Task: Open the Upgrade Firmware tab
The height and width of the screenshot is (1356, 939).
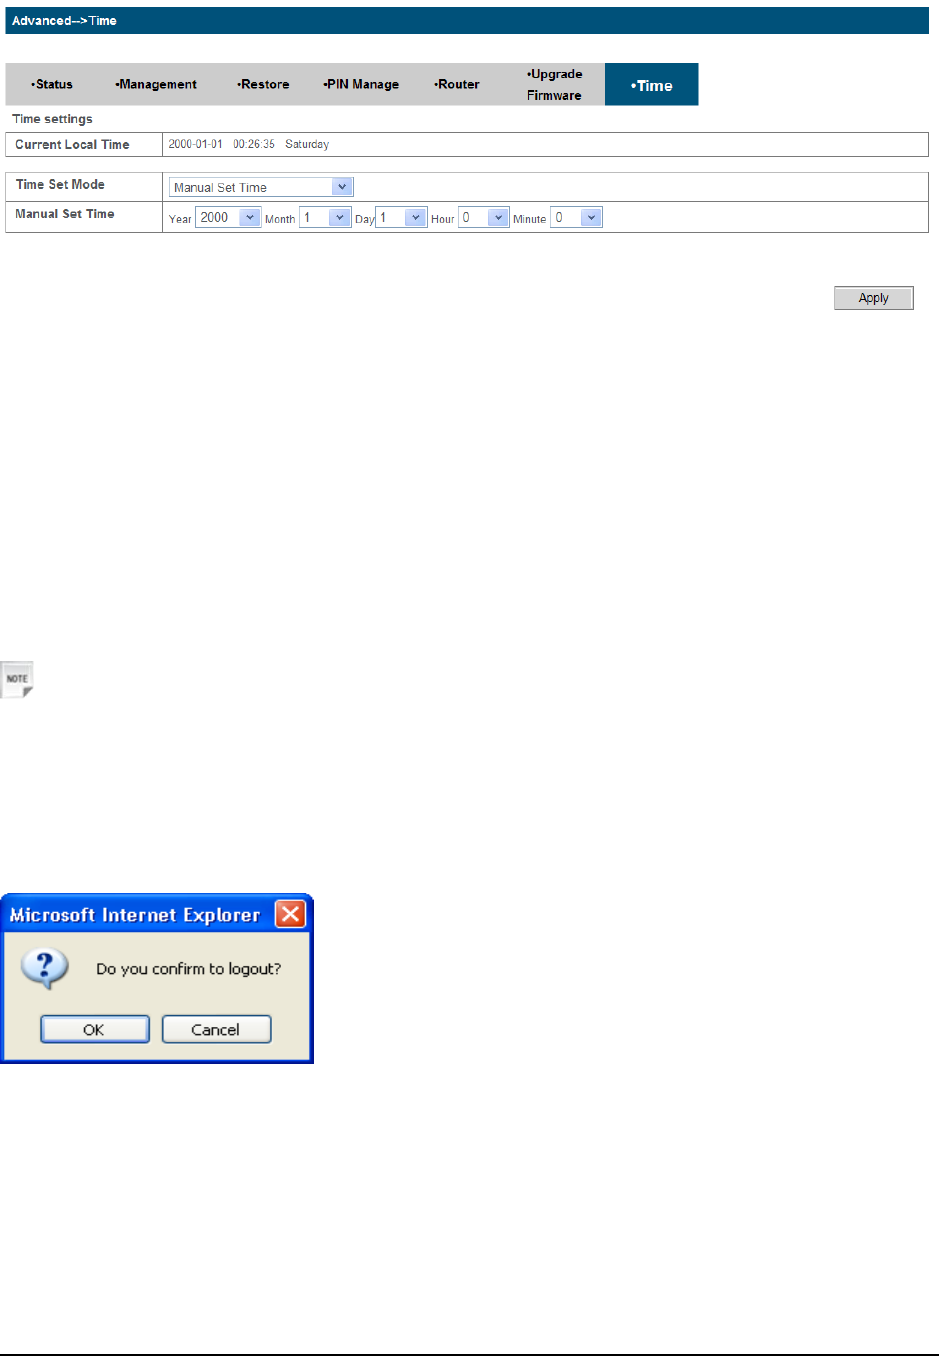Action: (554, 84)
